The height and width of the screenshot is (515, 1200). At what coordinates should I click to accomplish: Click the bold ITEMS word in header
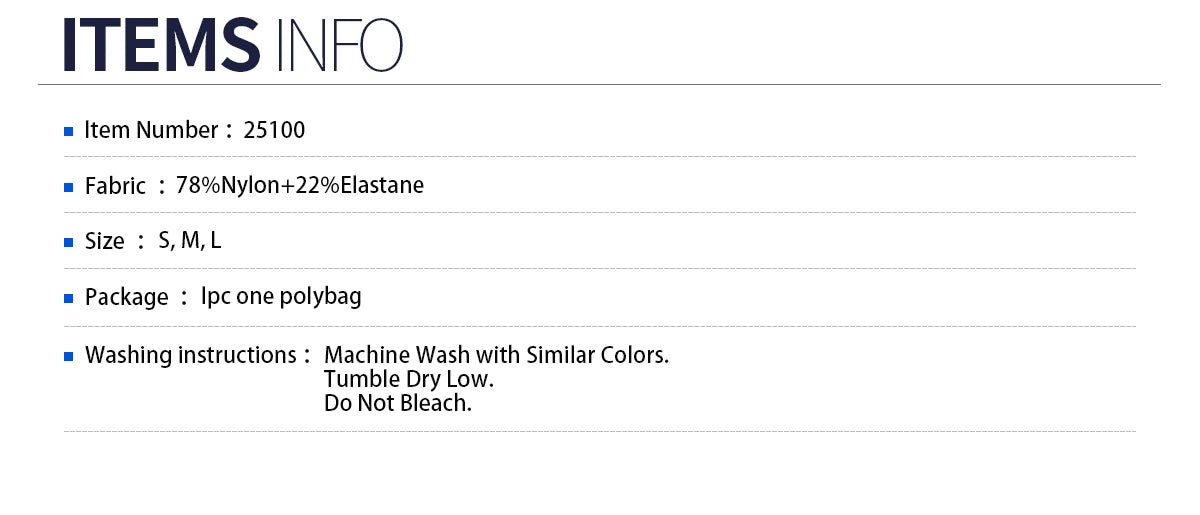click(161, 44)
